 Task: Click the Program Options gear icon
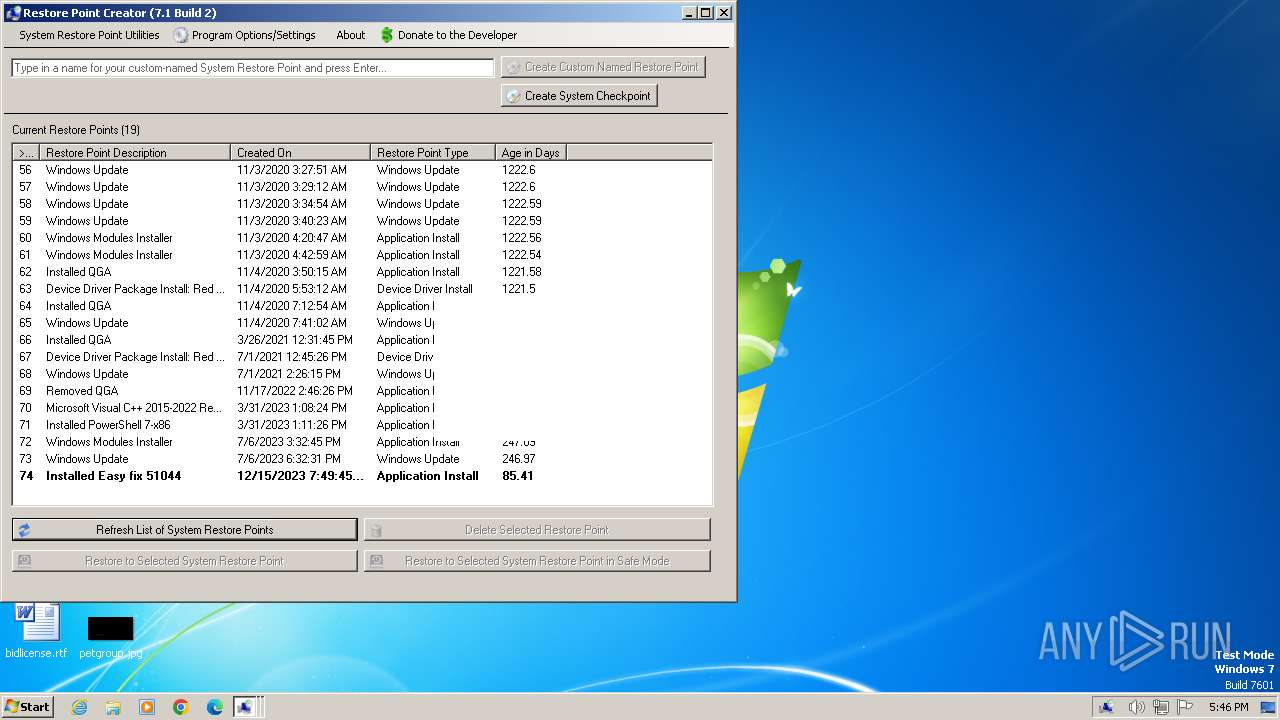pos(181,35)
